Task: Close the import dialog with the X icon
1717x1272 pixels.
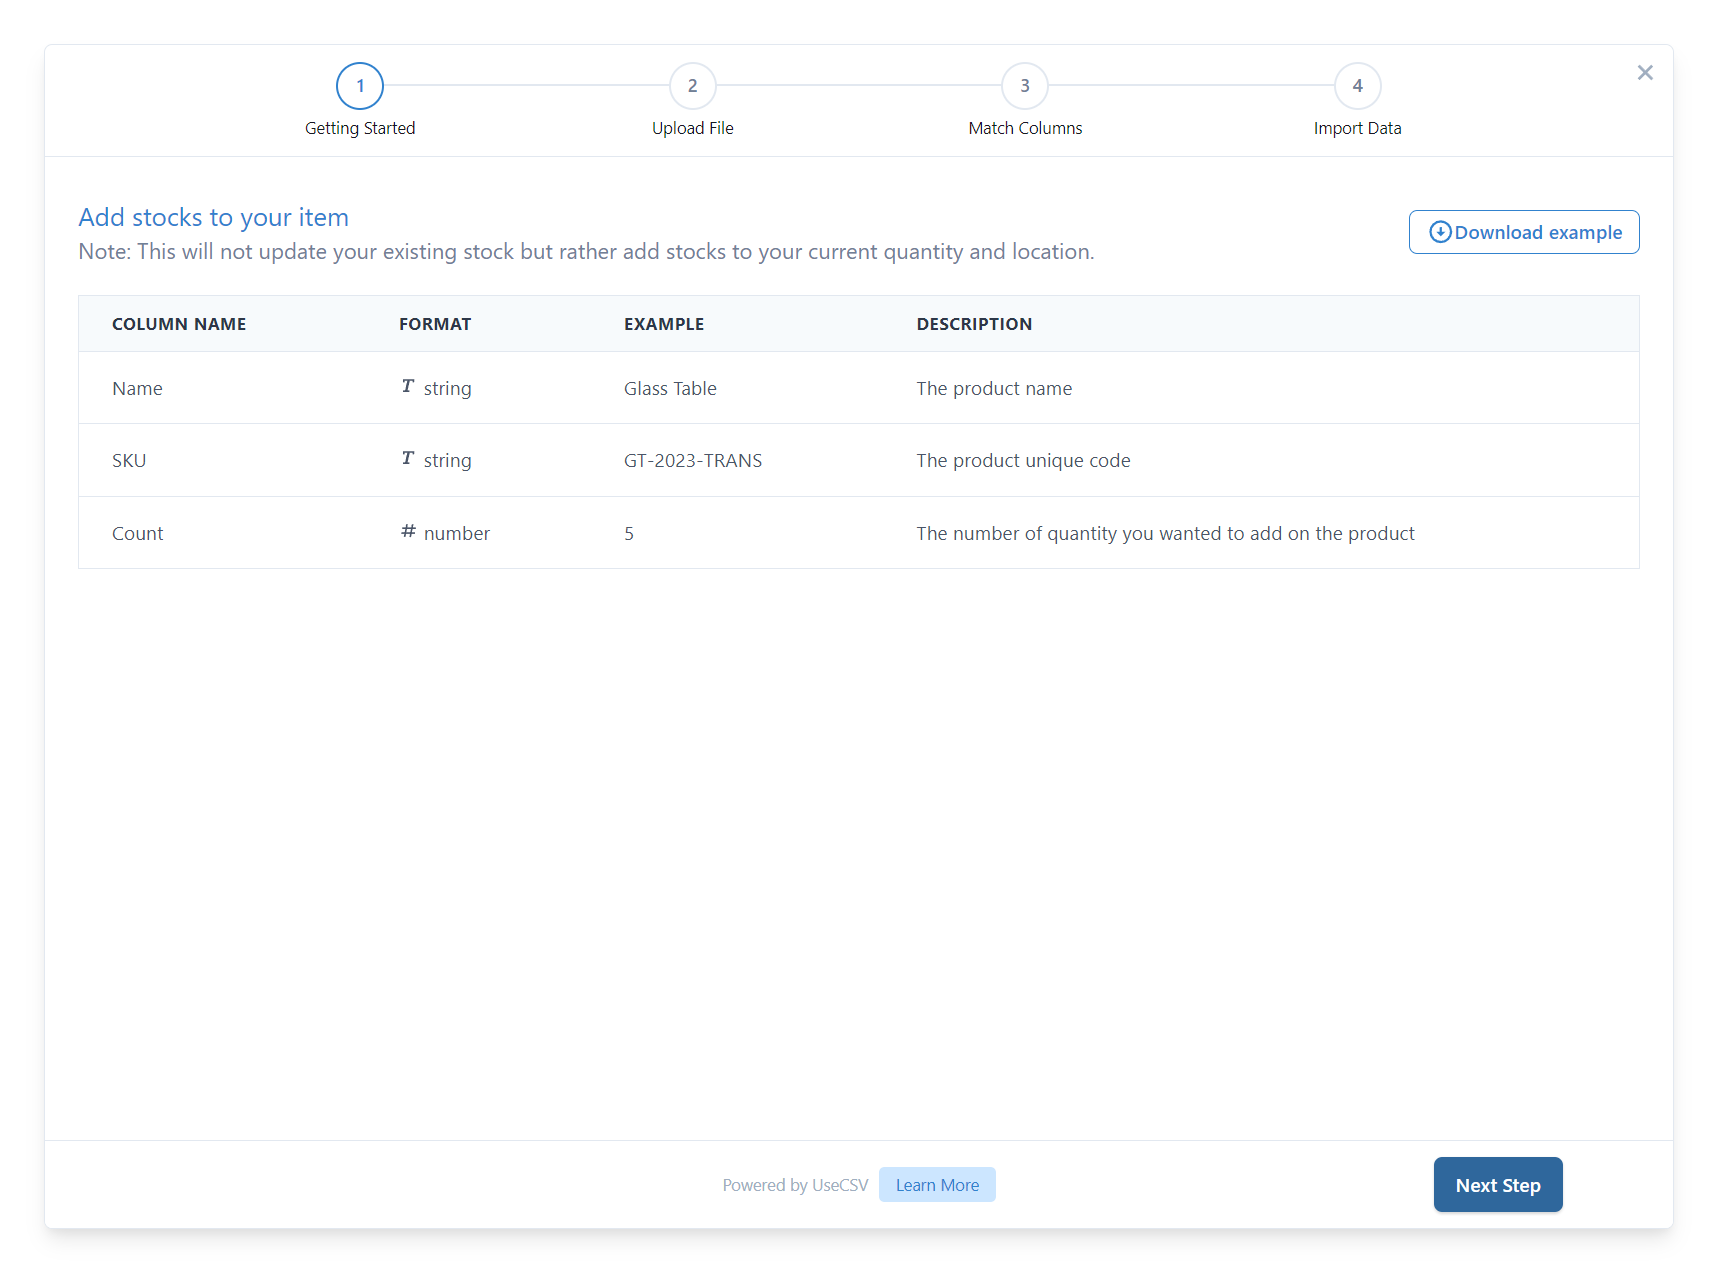Action: 1645,73
